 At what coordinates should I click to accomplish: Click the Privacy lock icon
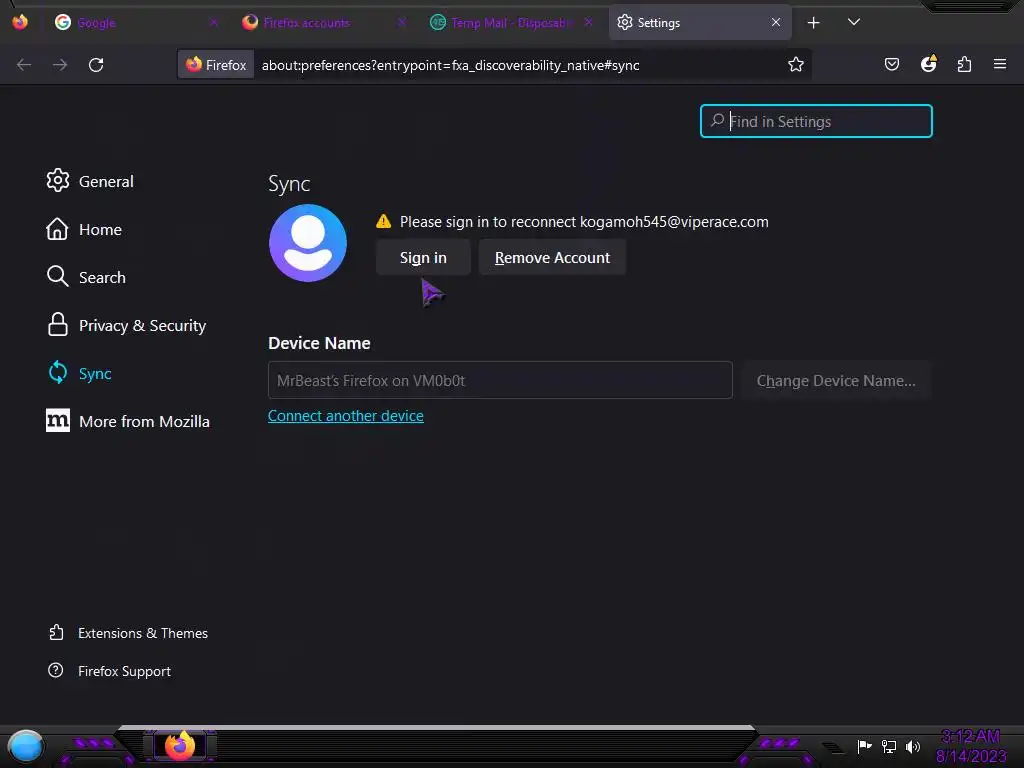(x=57, y=325)
